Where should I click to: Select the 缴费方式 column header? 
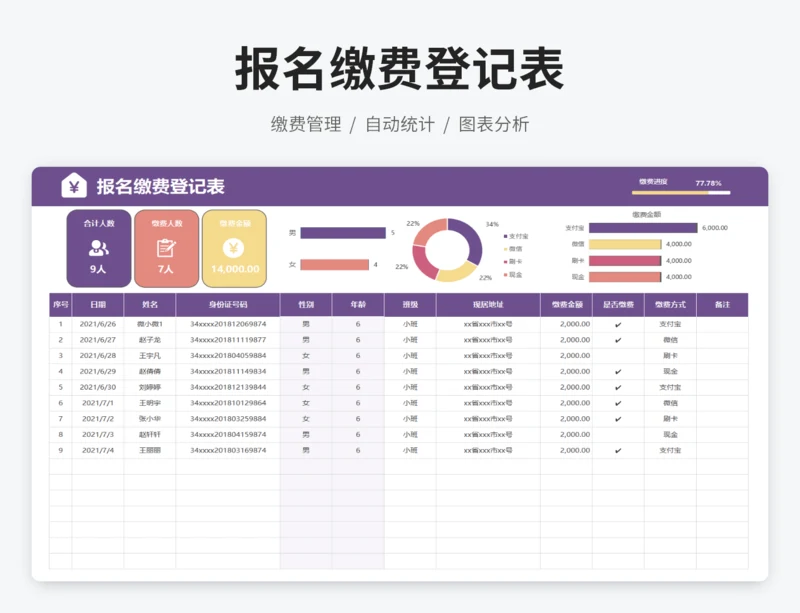coord(670,304)
